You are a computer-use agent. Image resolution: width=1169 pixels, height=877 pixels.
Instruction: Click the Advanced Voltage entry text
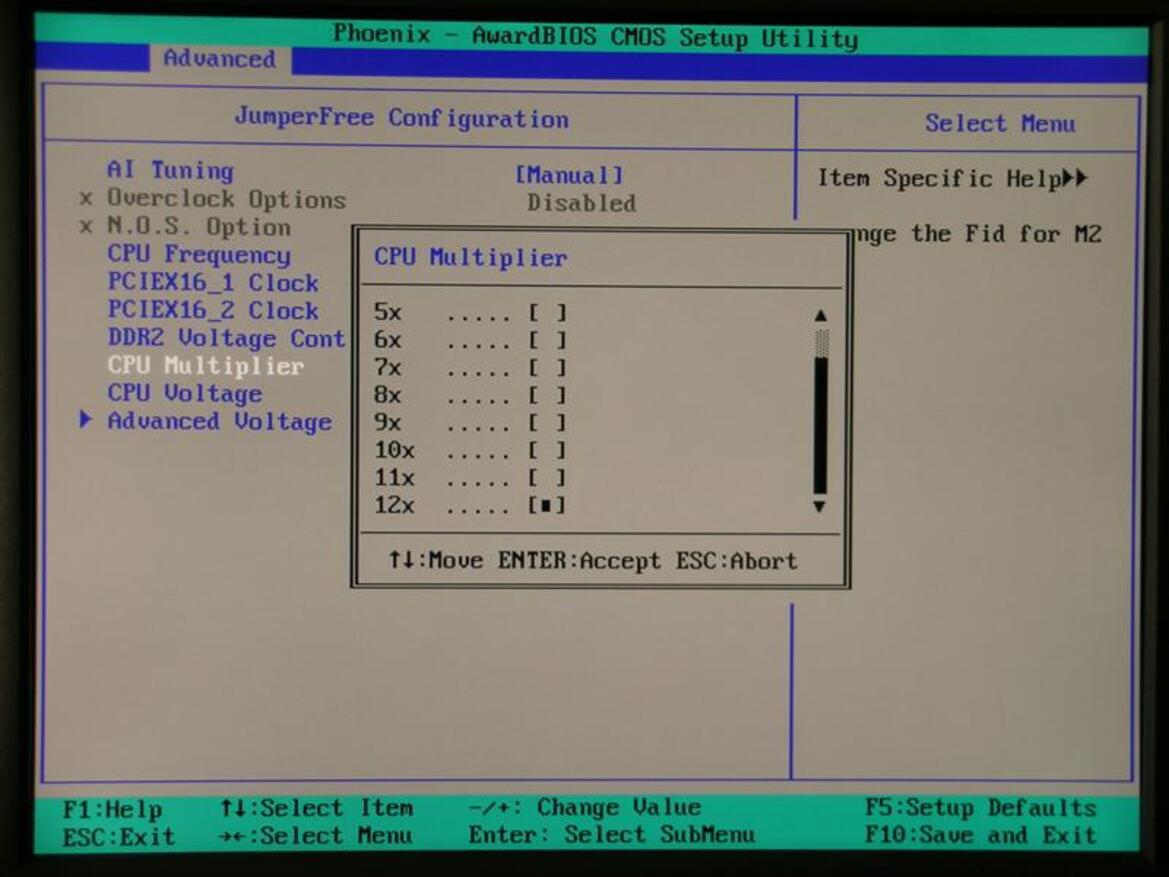[220, 421]
